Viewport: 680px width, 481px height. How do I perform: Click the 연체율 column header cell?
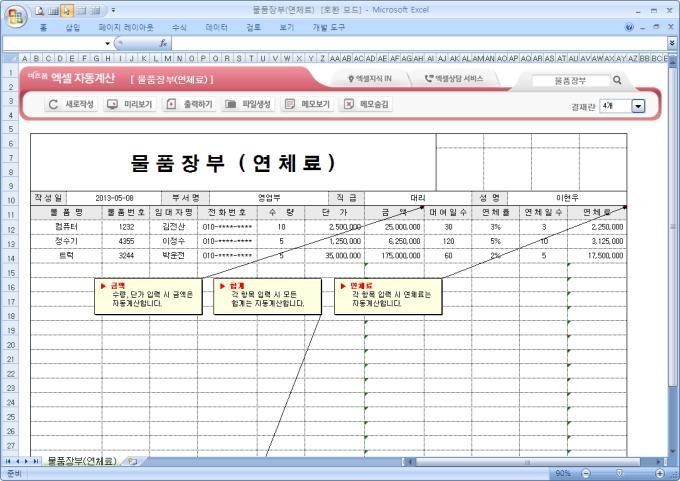495,212
